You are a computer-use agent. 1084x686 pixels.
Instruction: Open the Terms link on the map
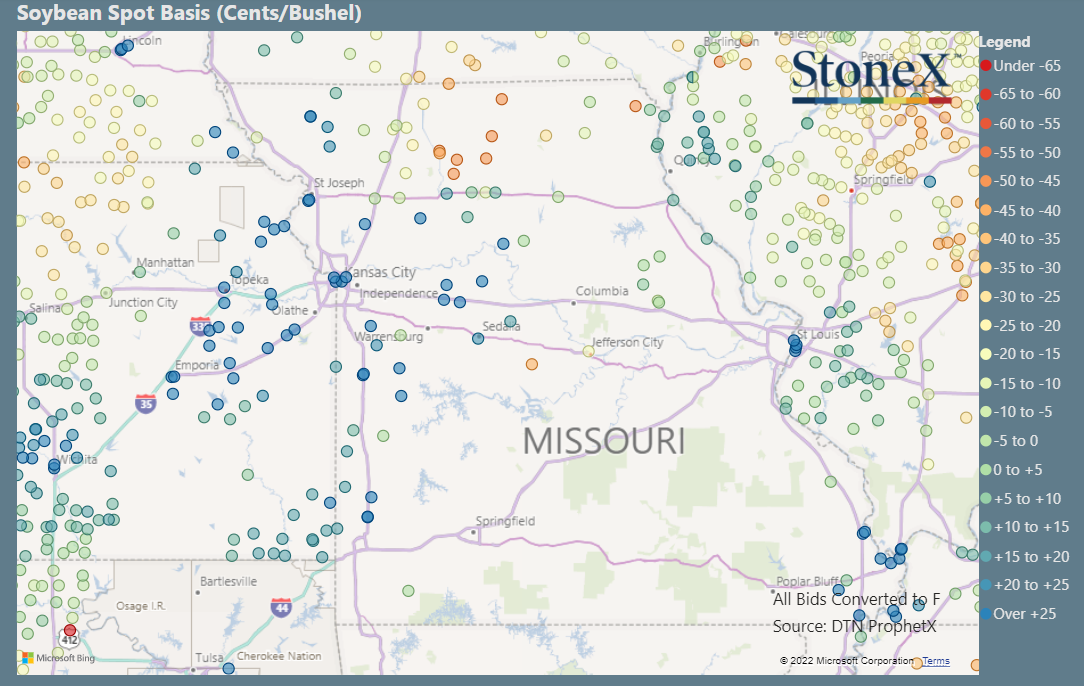pos(936,661)
